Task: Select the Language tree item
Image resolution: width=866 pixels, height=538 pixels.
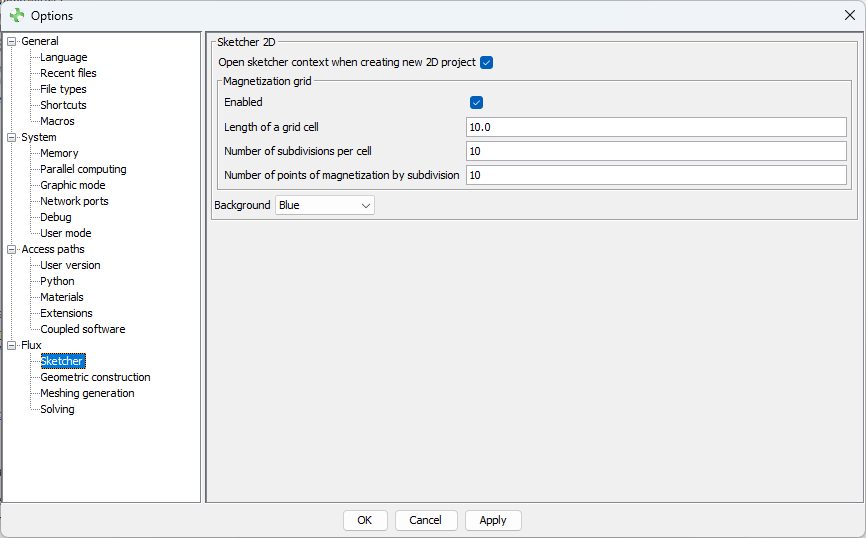Action: 63,57
